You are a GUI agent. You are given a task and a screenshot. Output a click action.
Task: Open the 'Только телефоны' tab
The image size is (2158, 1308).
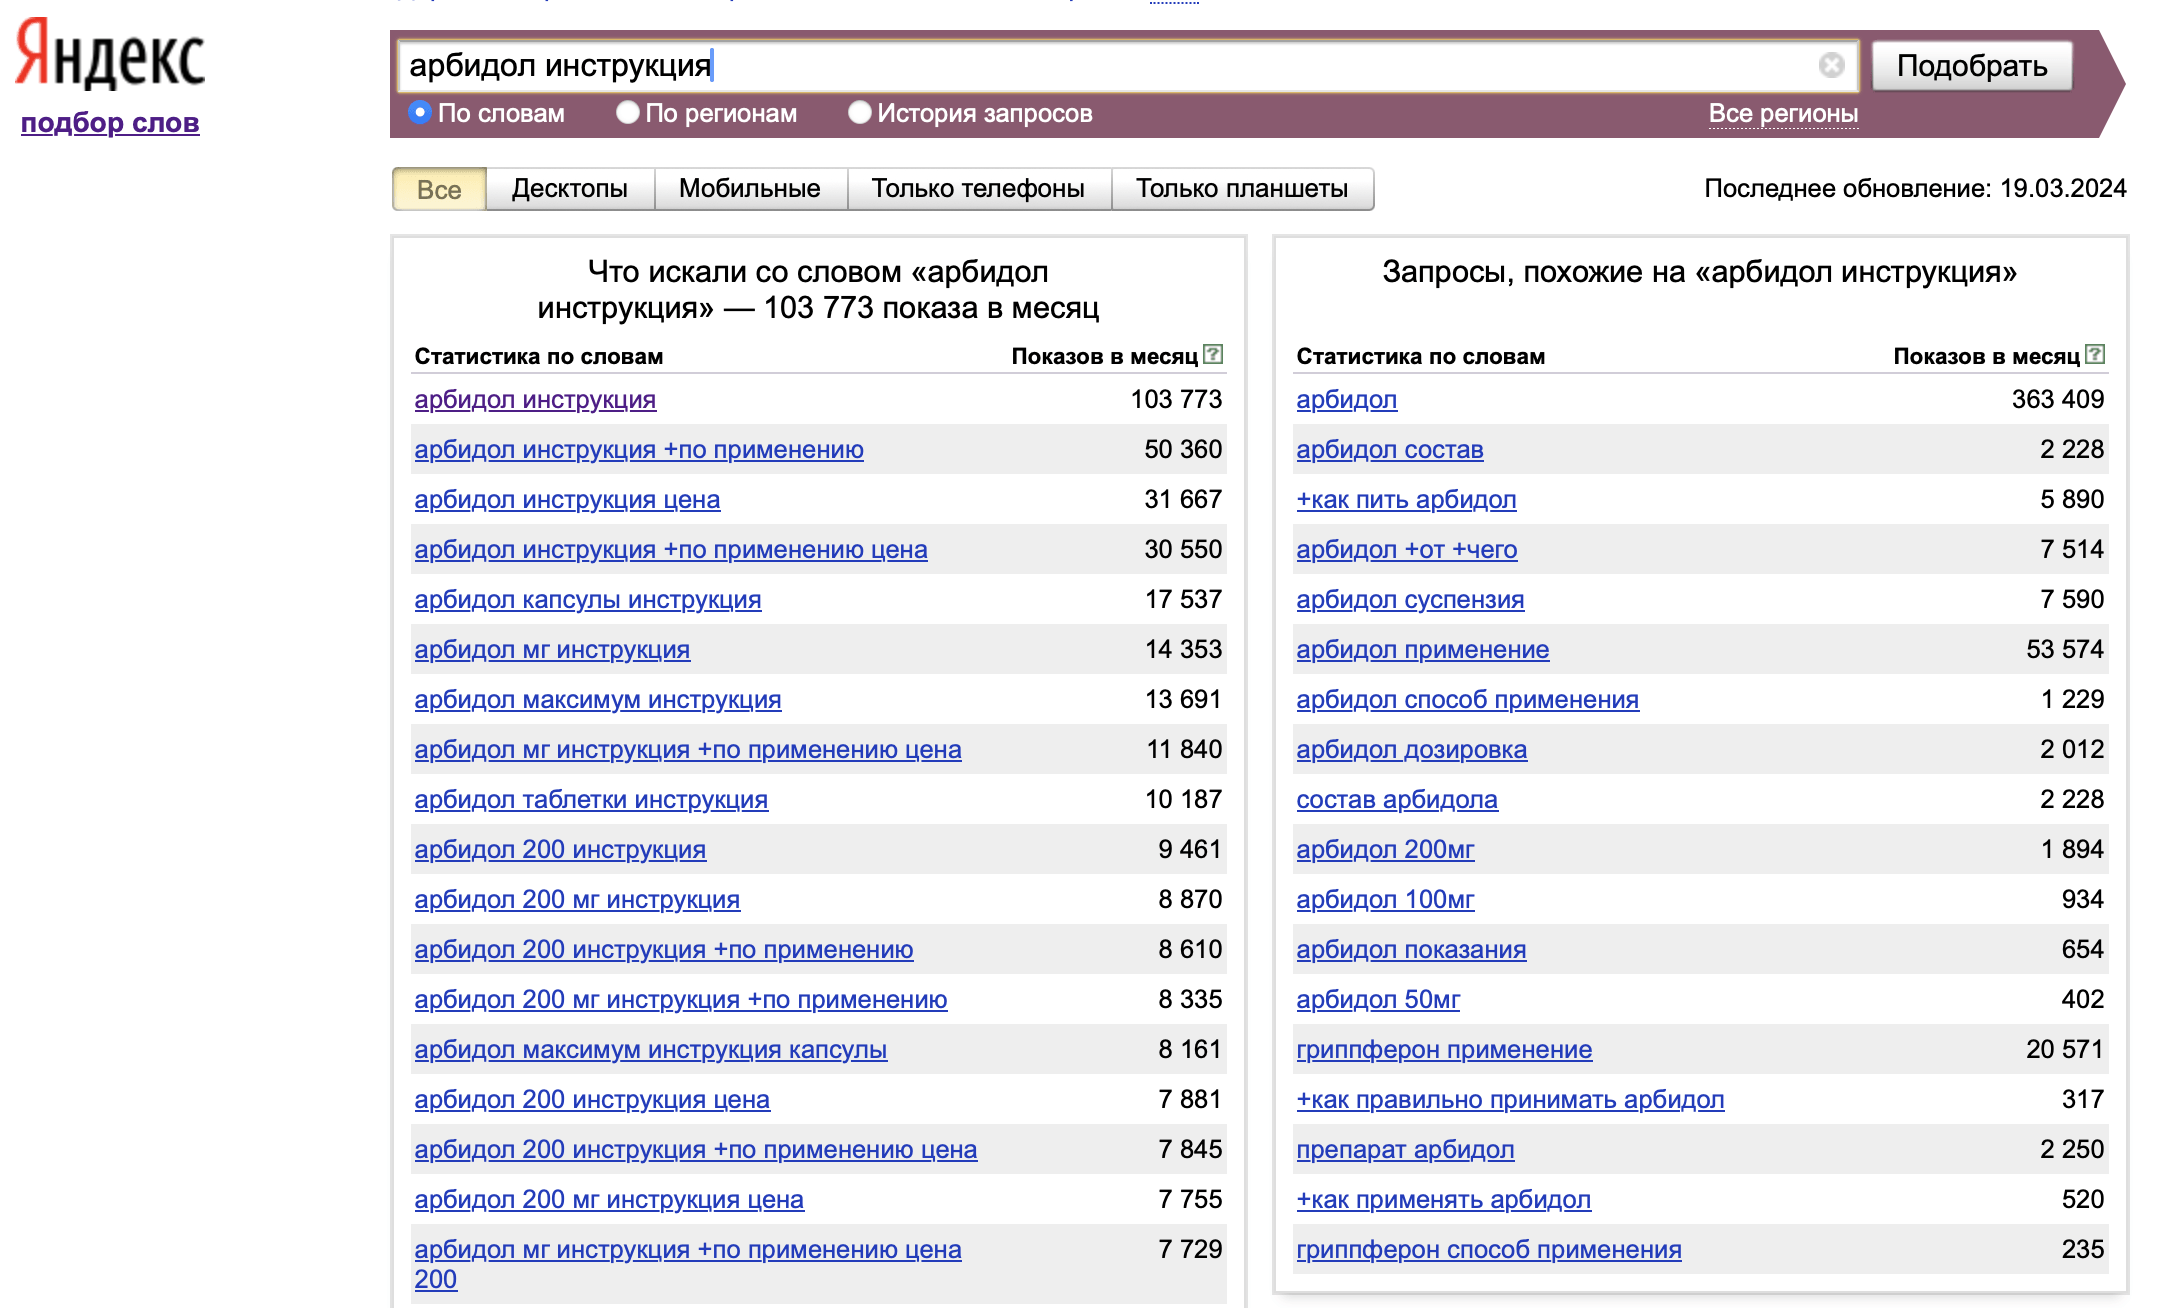click(977, 189)
